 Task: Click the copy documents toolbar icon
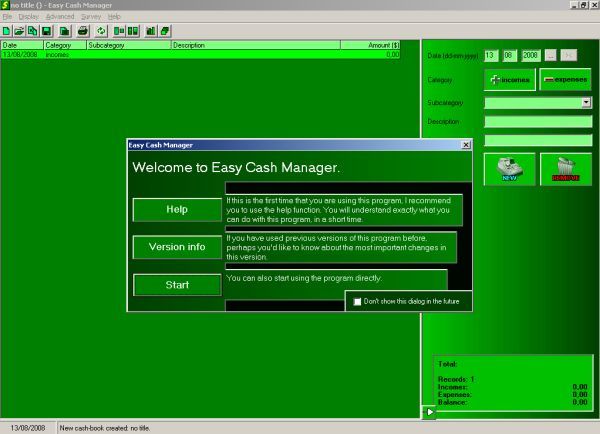point(33,31)
